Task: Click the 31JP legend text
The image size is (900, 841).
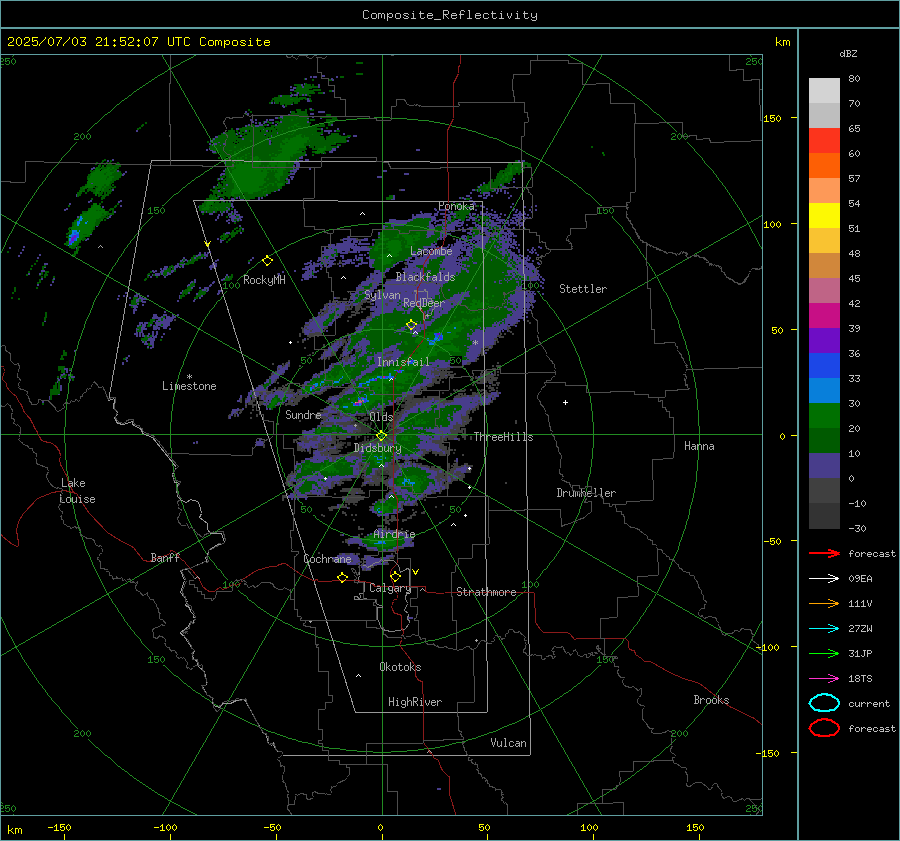Action: (x=860, y=653)
